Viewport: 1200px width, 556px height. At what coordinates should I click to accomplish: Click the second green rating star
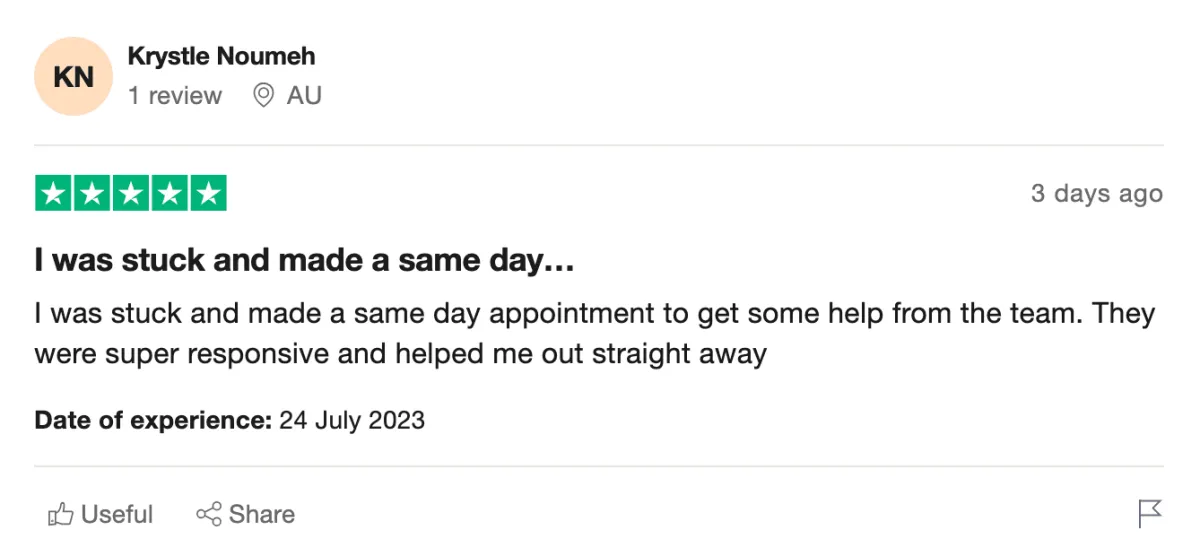(93, 193)
